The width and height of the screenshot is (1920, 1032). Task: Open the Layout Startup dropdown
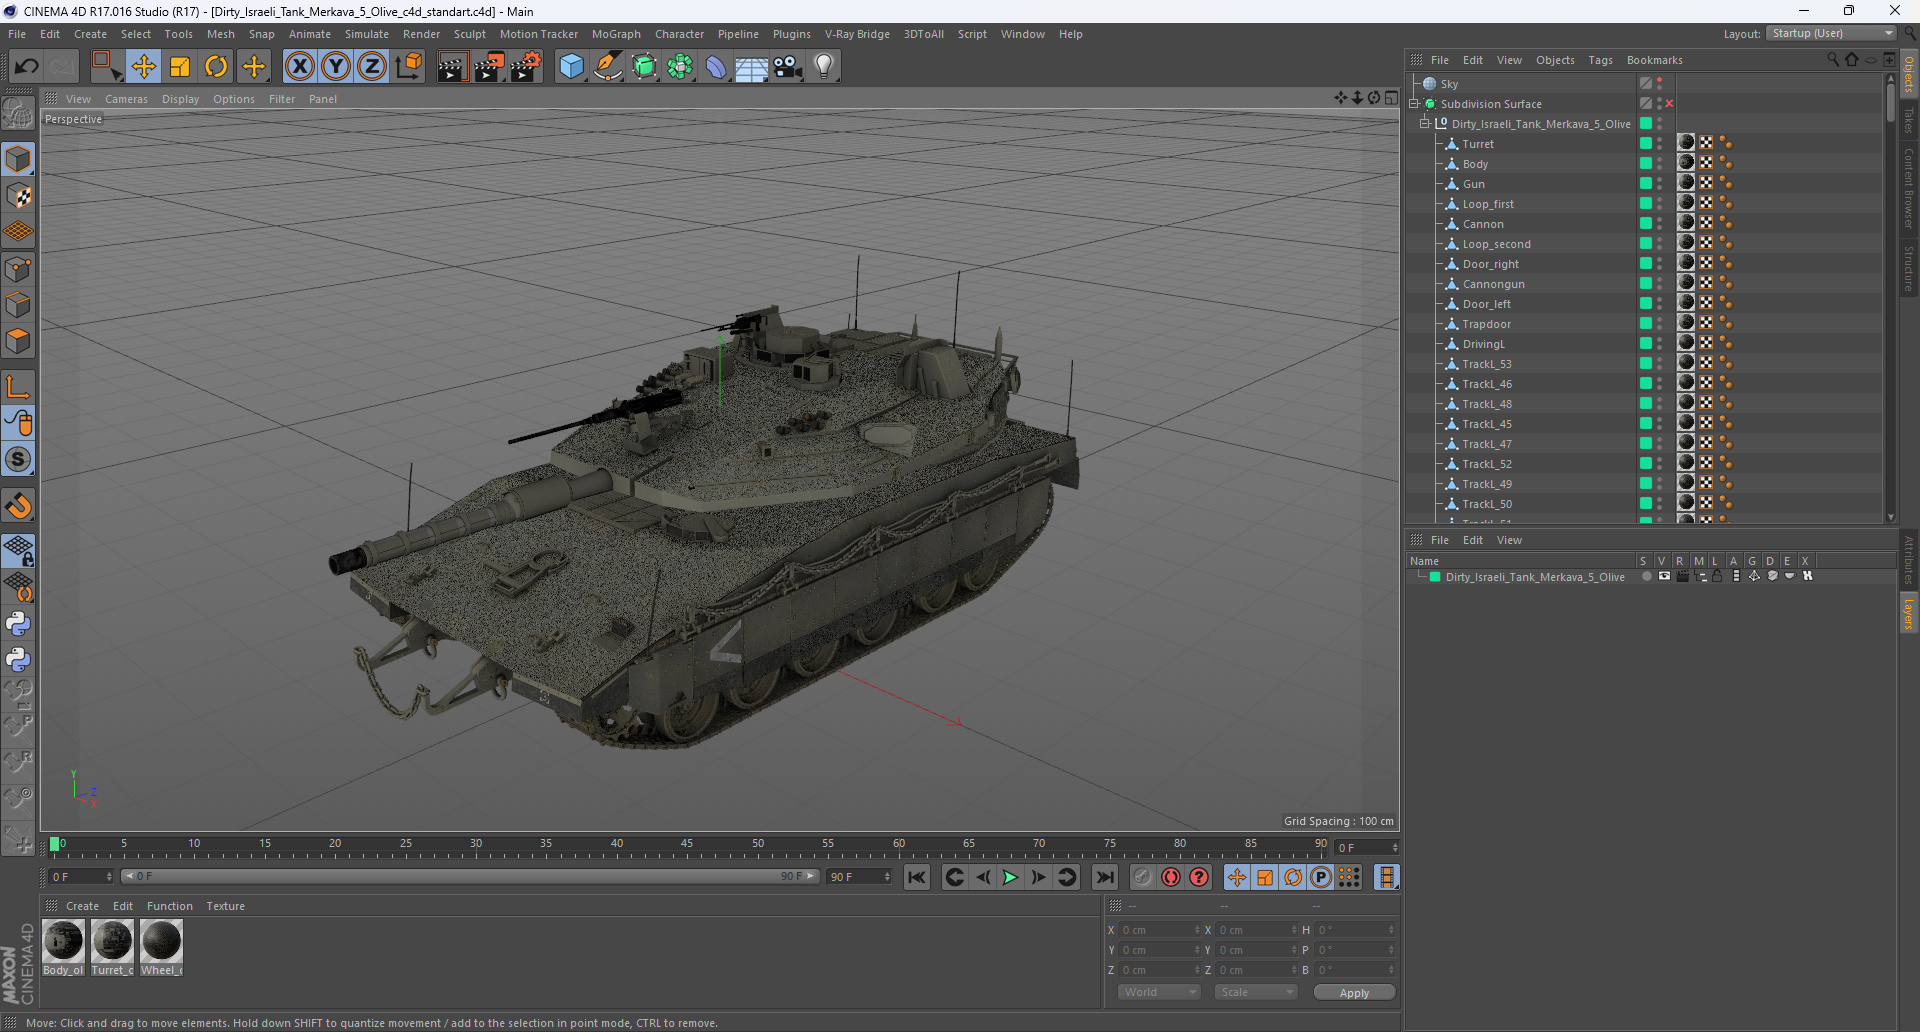1831,33
